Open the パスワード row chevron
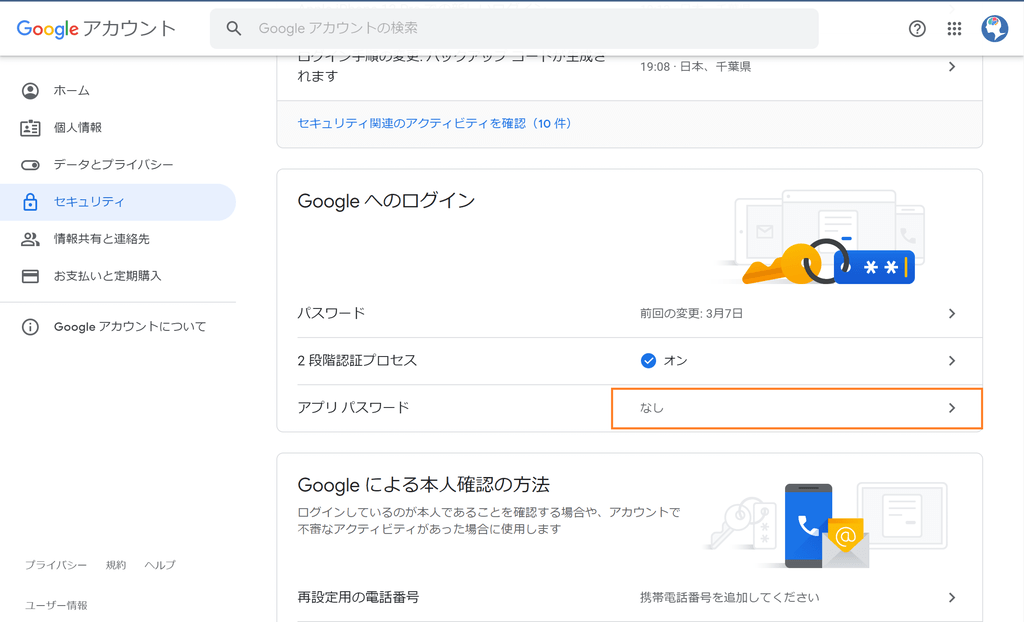Viewport: 1024px width, 622px height. coord(952,314)
